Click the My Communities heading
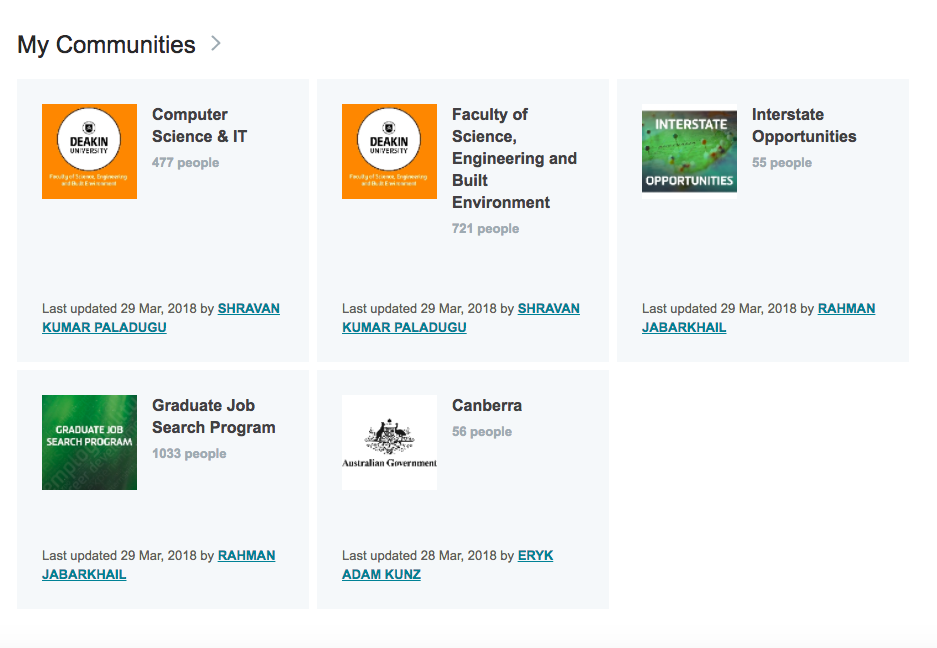Screen dimensions: 937x648 [x=106, y=45]
